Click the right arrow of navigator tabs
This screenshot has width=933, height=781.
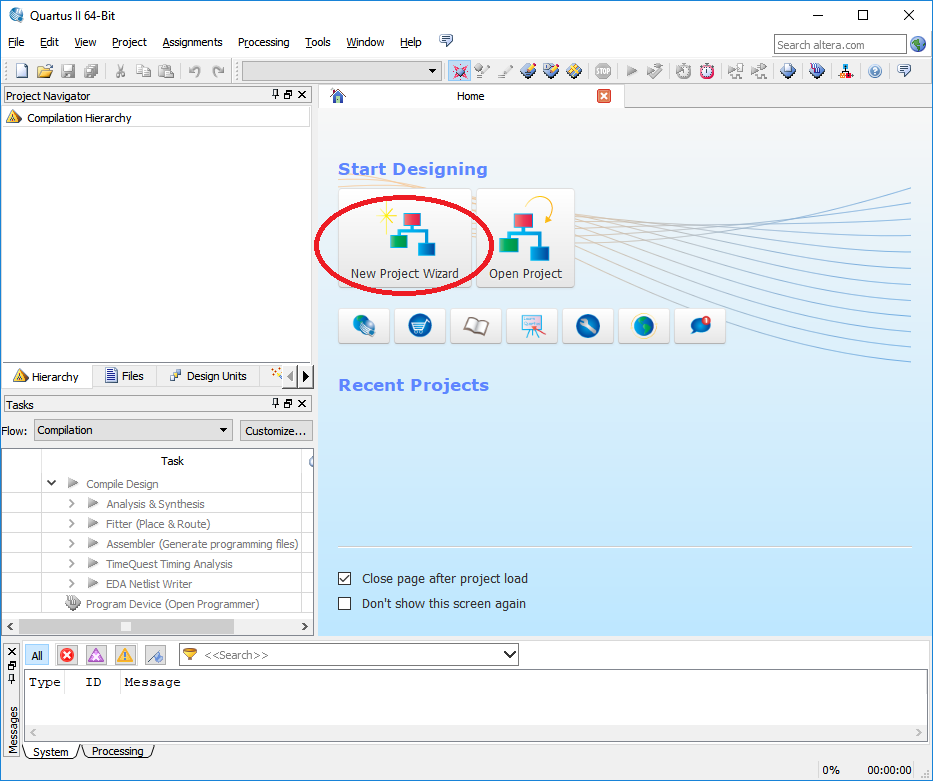[306, 376]
